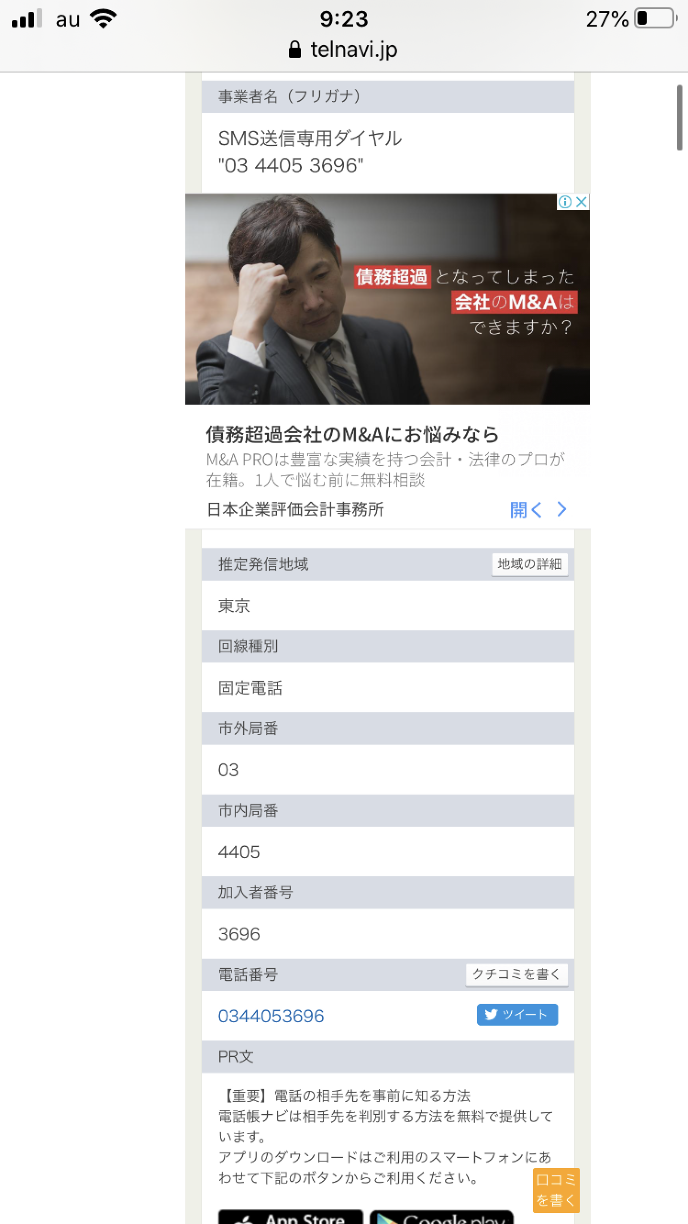Tap the 開く link in the ad
The height and width of the screenshot is (1224, 688).
(x=526, y=509)
